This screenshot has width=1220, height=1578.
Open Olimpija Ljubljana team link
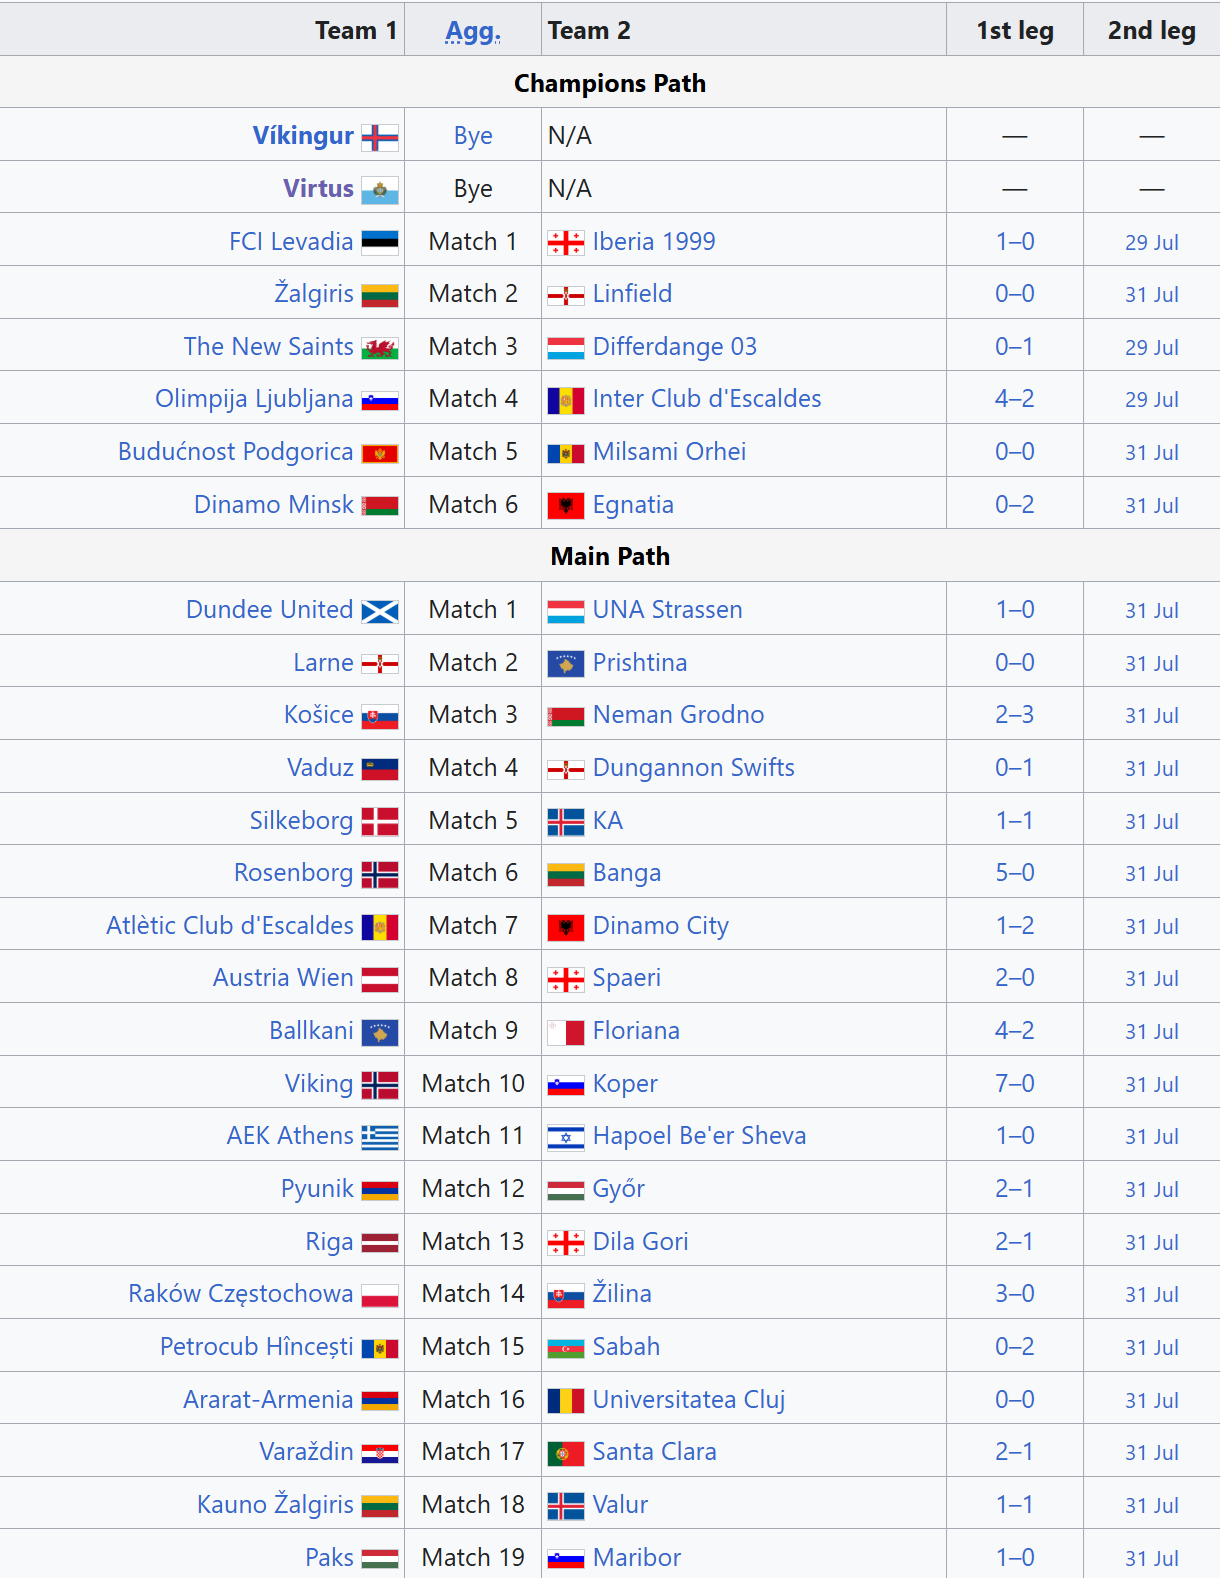coord(254,399)
